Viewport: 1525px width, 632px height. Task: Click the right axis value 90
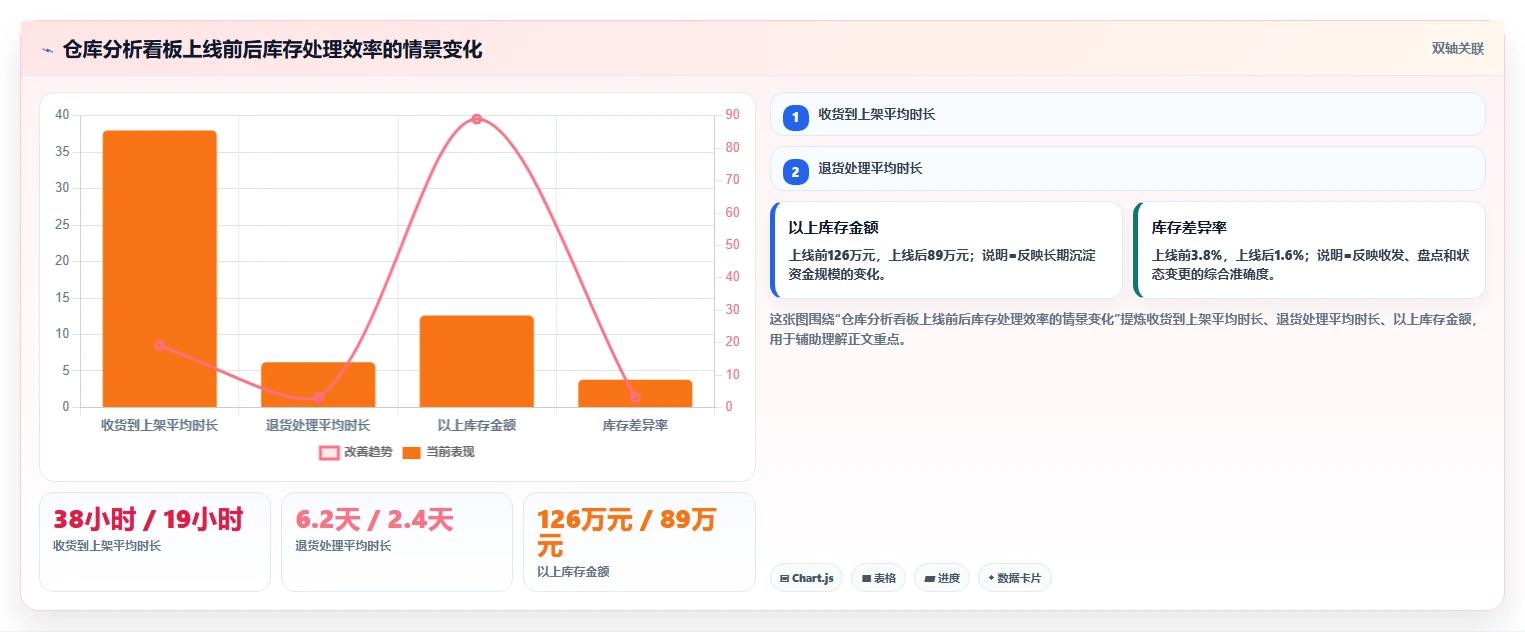[x=732, y=115]
